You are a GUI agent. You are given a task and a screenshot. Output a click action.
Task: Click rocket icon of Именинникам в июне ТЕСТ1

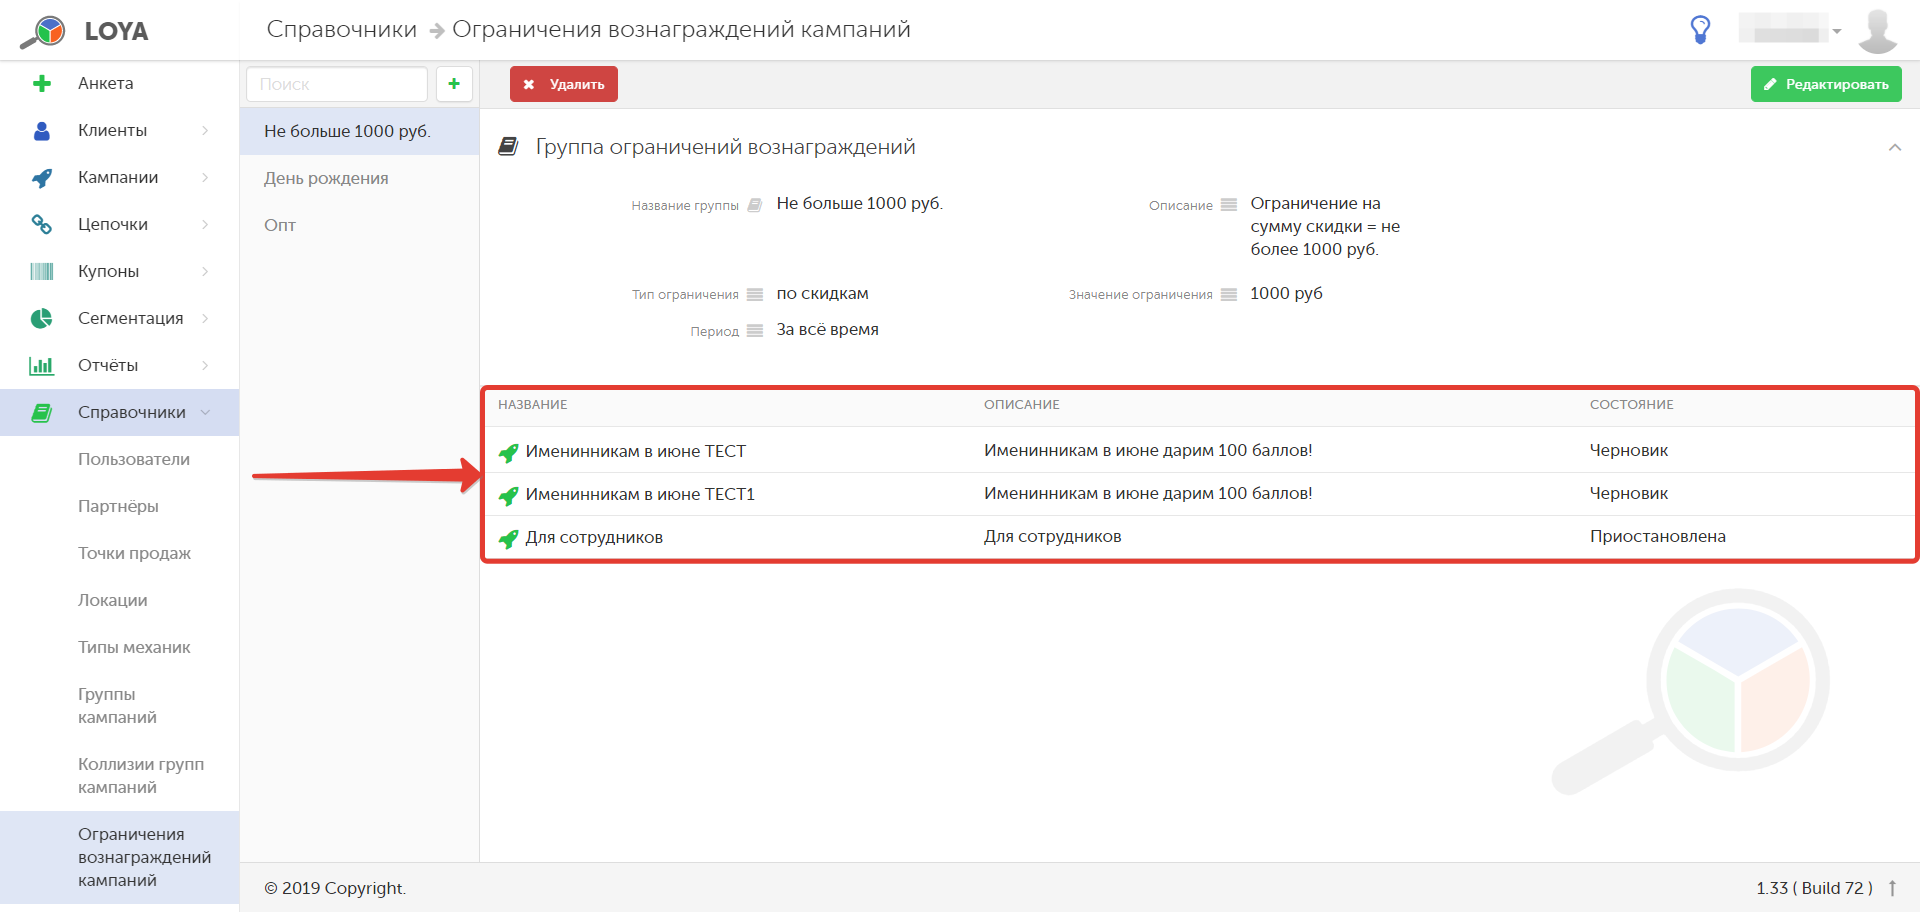[x=509, y=495]
